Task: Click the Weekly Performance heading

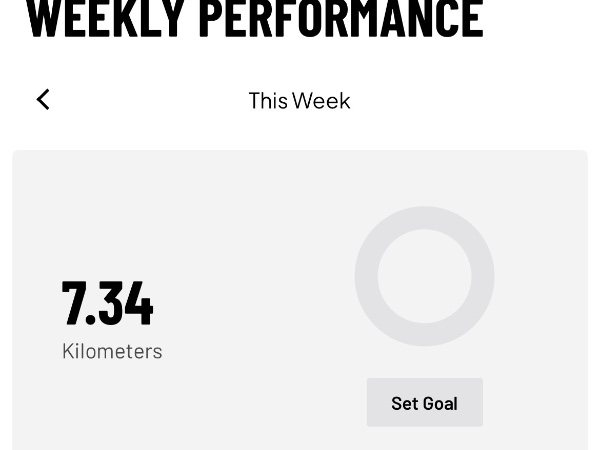Action: [255, 18]
